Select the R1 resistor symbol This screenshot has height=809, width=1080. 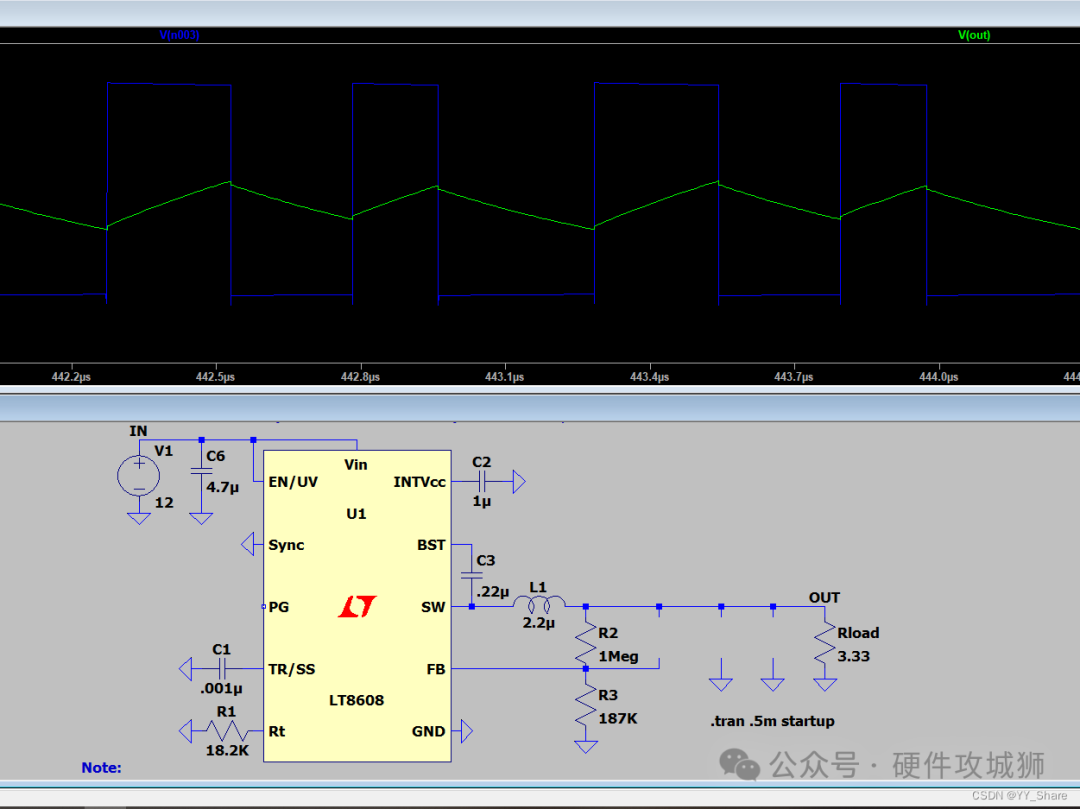[x=227, y=731]
